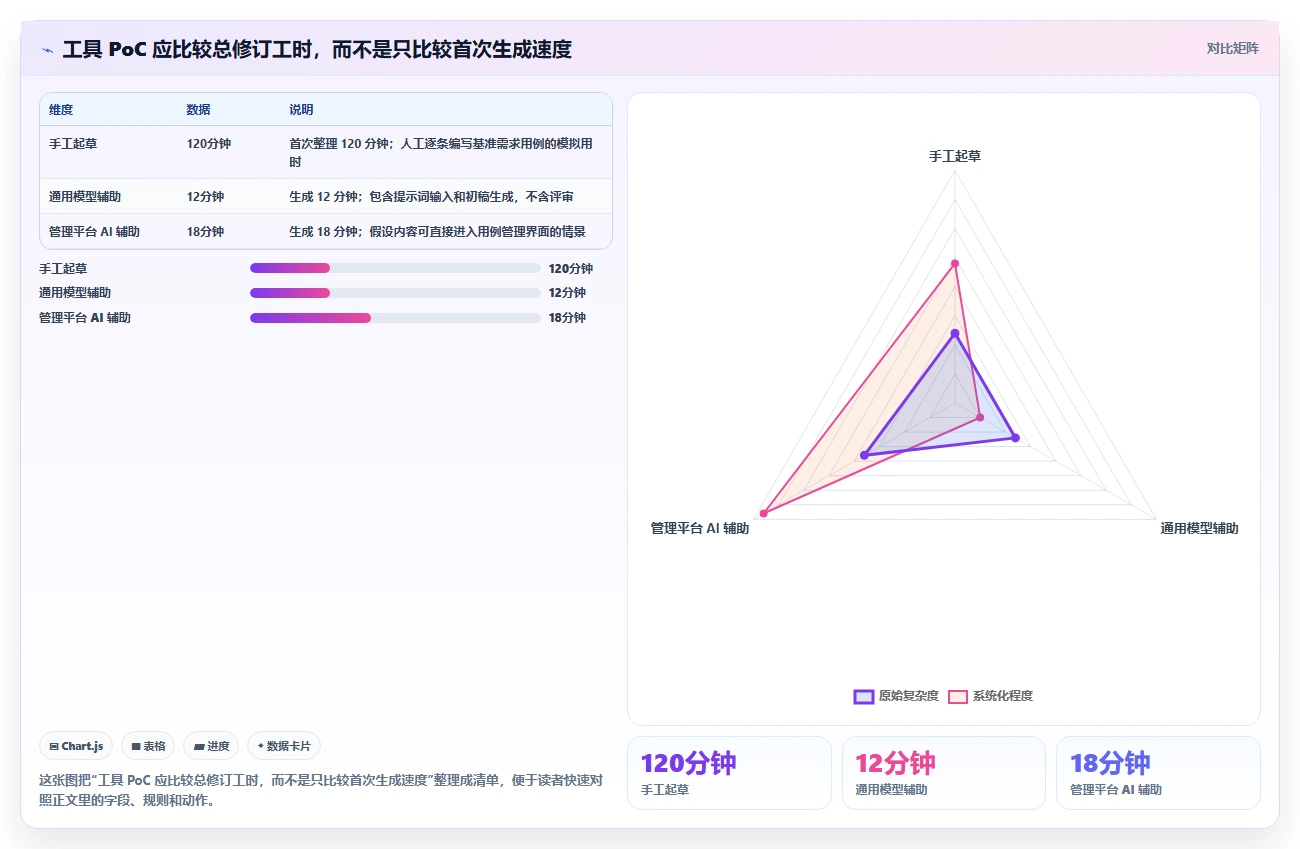This screenshot has height=849, width=1300.
Task: Click the 管理平台 AI 辅助 radar axis label
Action: click(700, 528)
